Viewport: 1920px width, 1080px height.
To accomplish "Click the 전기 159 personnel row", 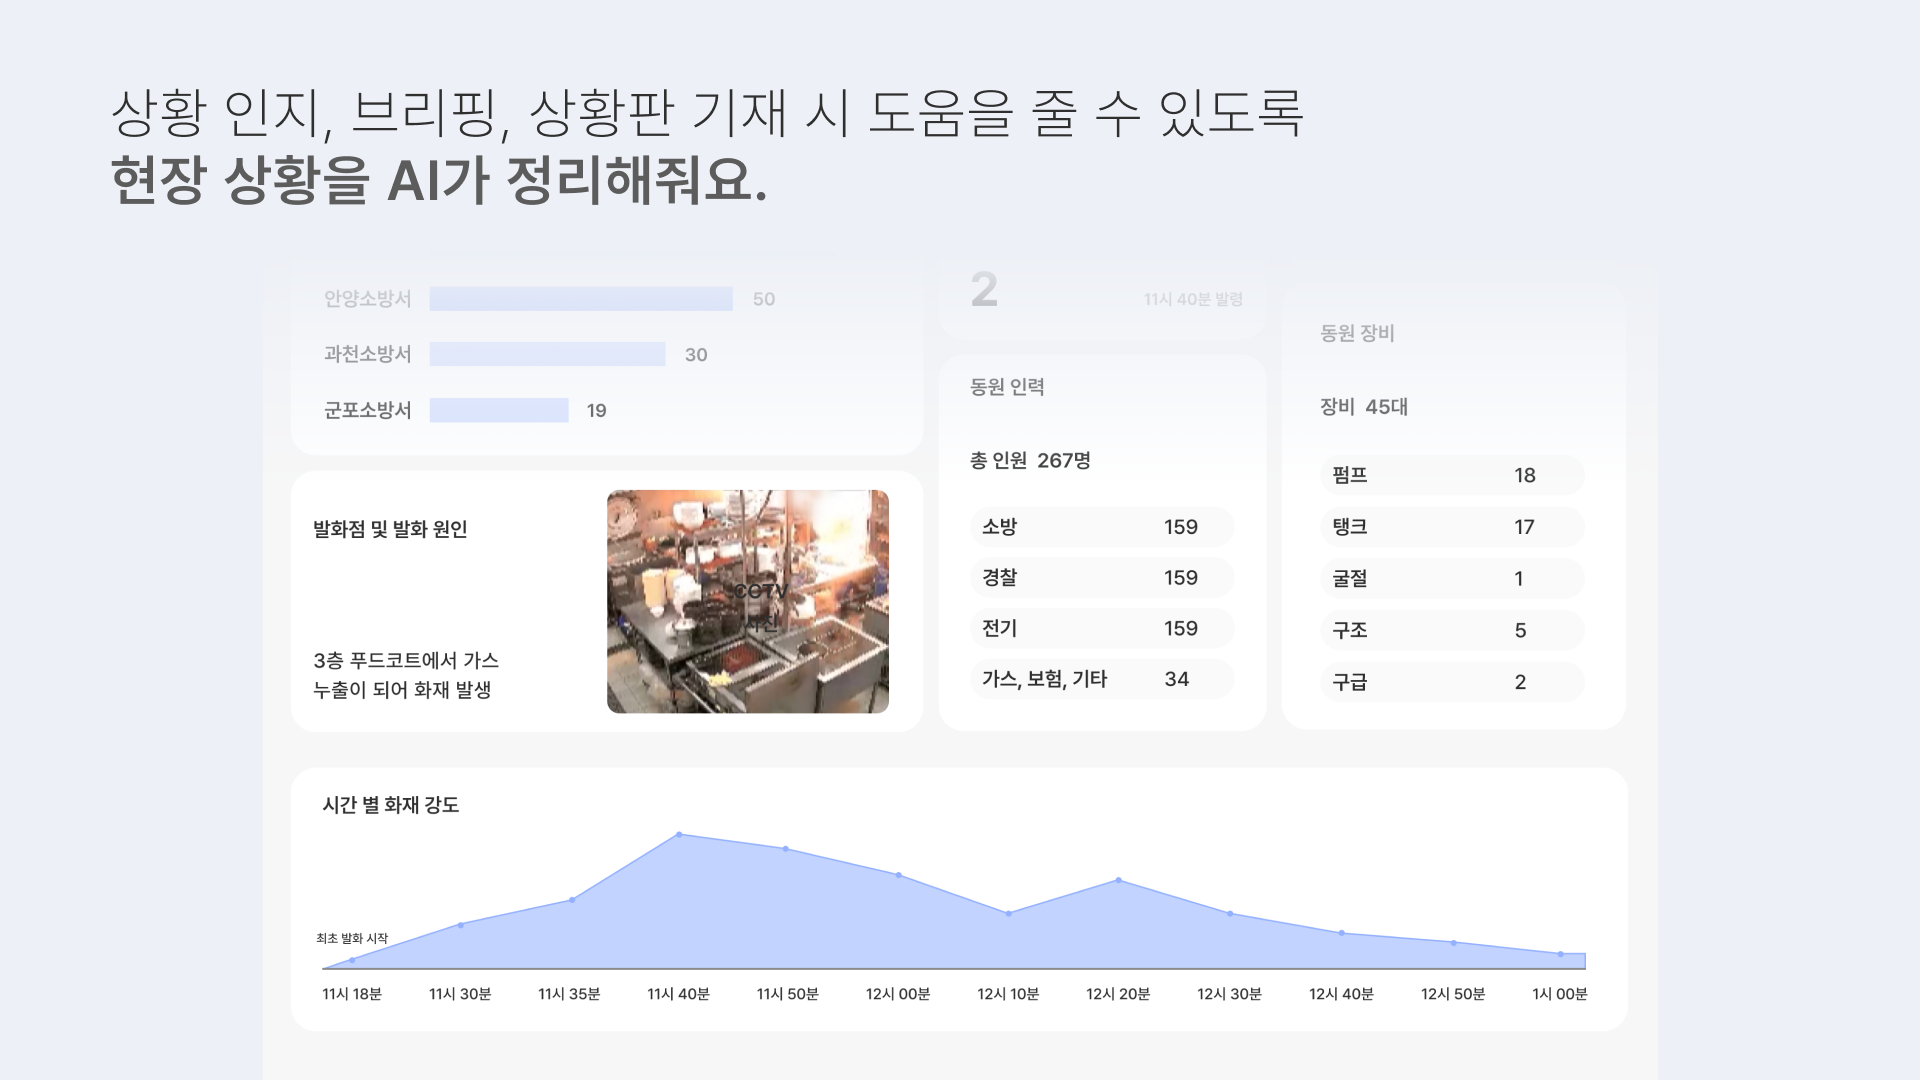I will (1101, 628).
